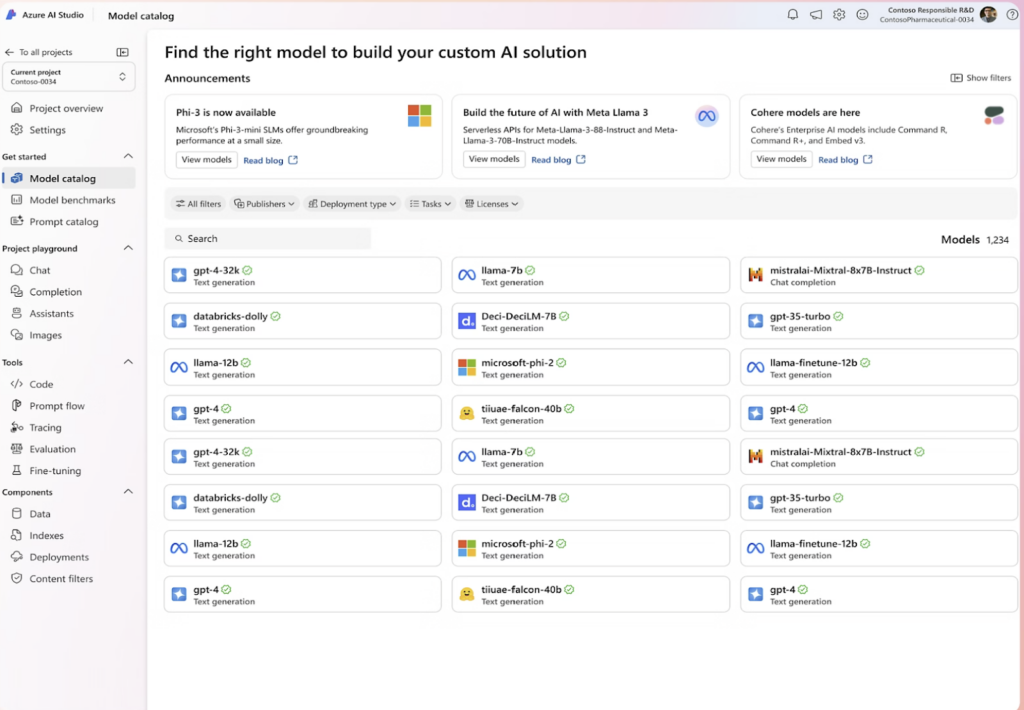Open the Current project switcher dropdown

(x=69, y=76)
